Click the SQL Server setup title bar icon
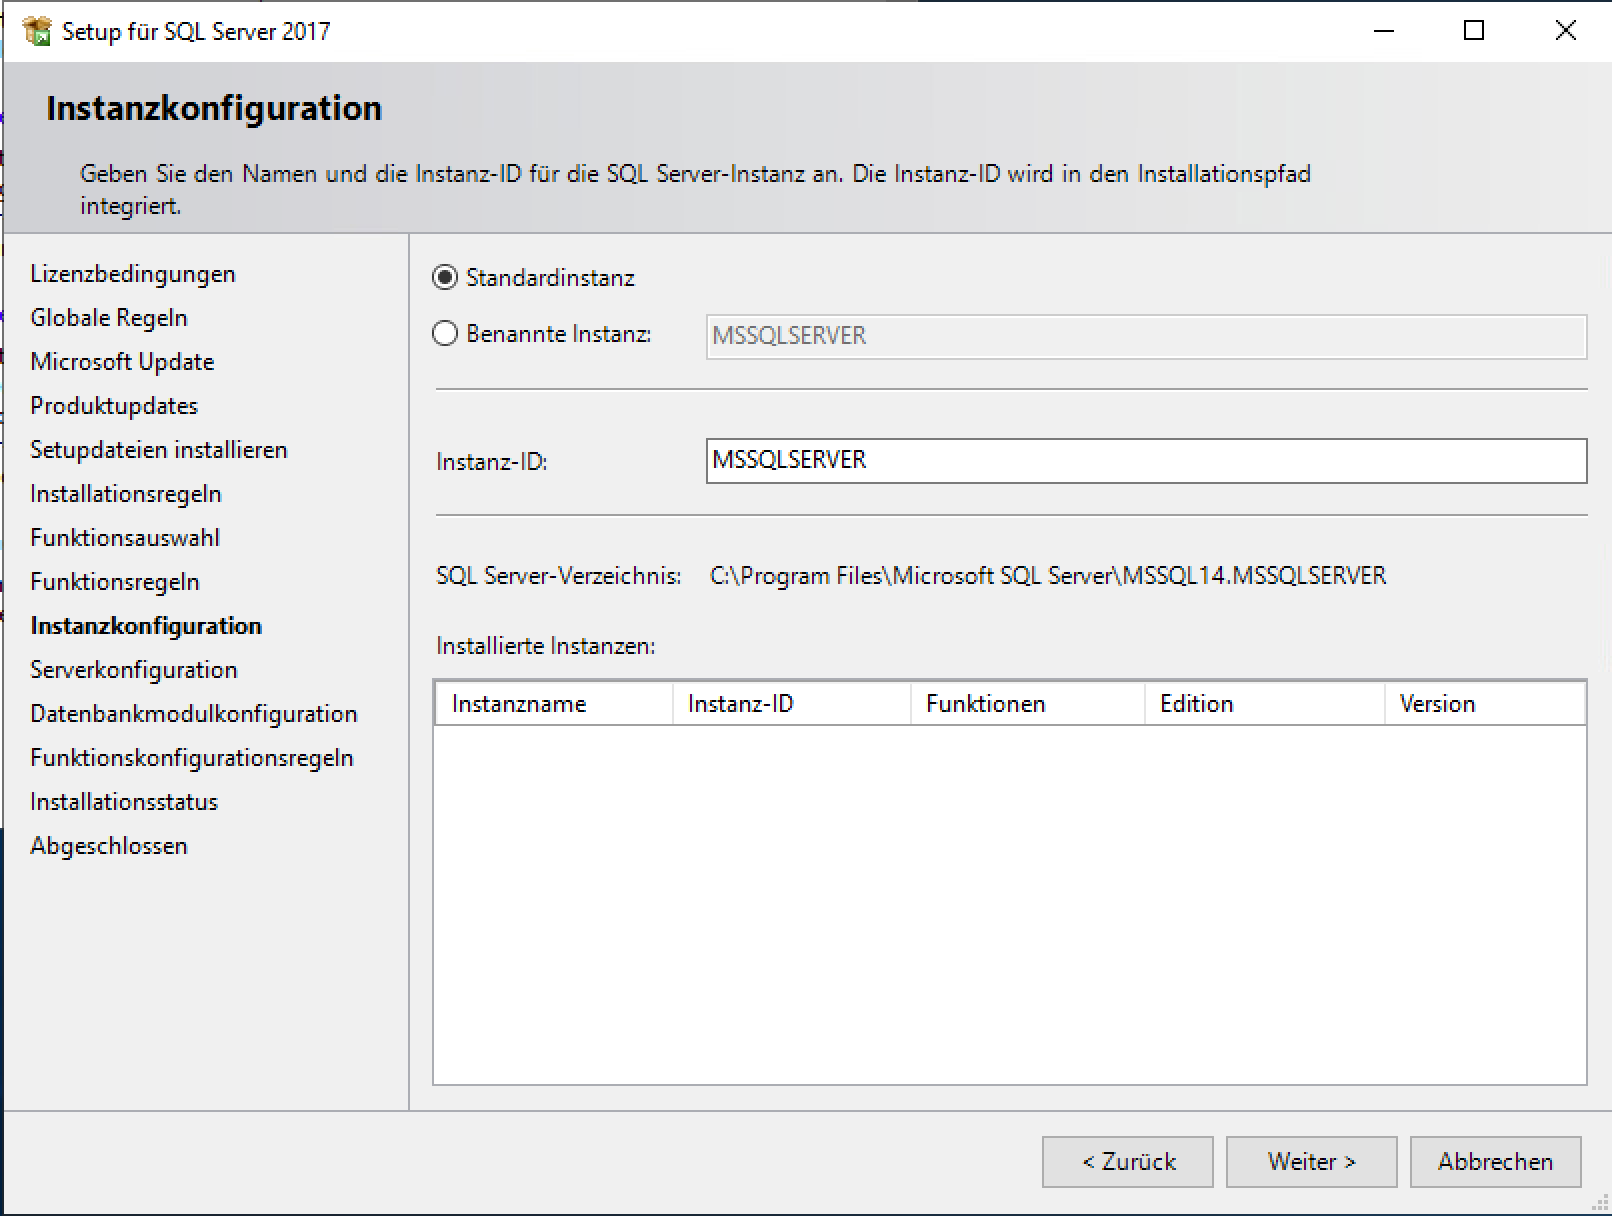This screenshot has width=1612, height=1216. (x=37, y=31)
